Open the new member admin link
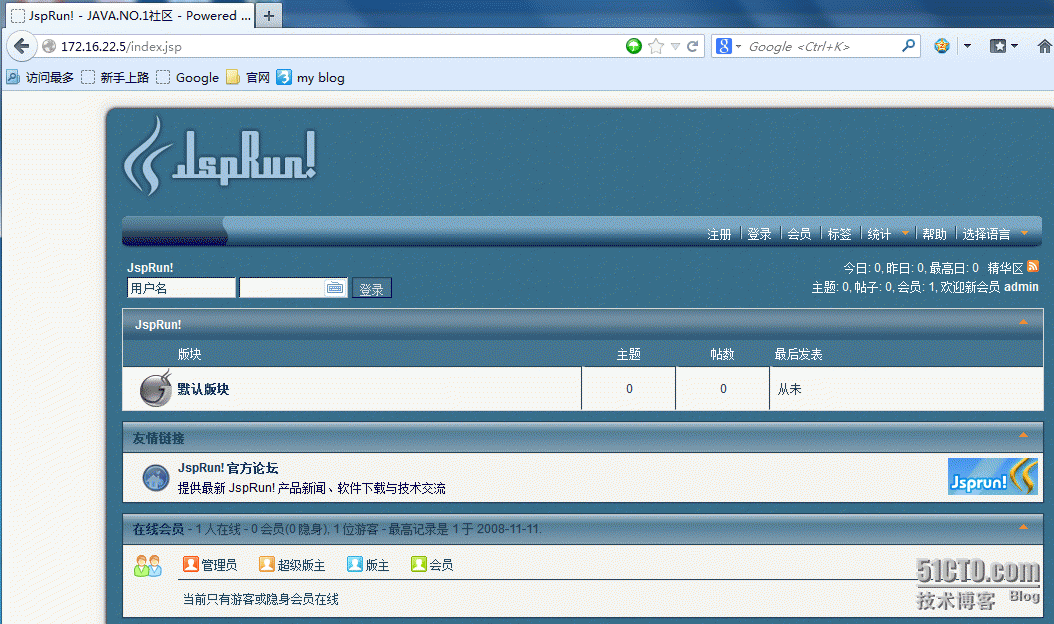Image resolution: width=1054 pixels, height=624 pixels. pos(1021,286)
